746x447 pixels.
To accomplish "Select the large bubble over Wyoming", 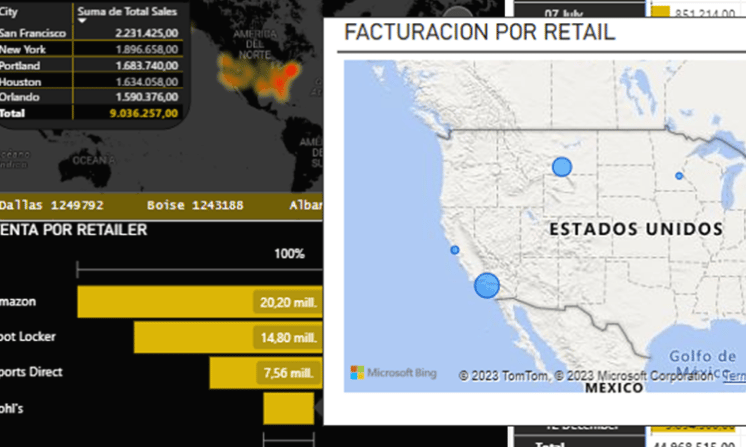I will [562, 167].
